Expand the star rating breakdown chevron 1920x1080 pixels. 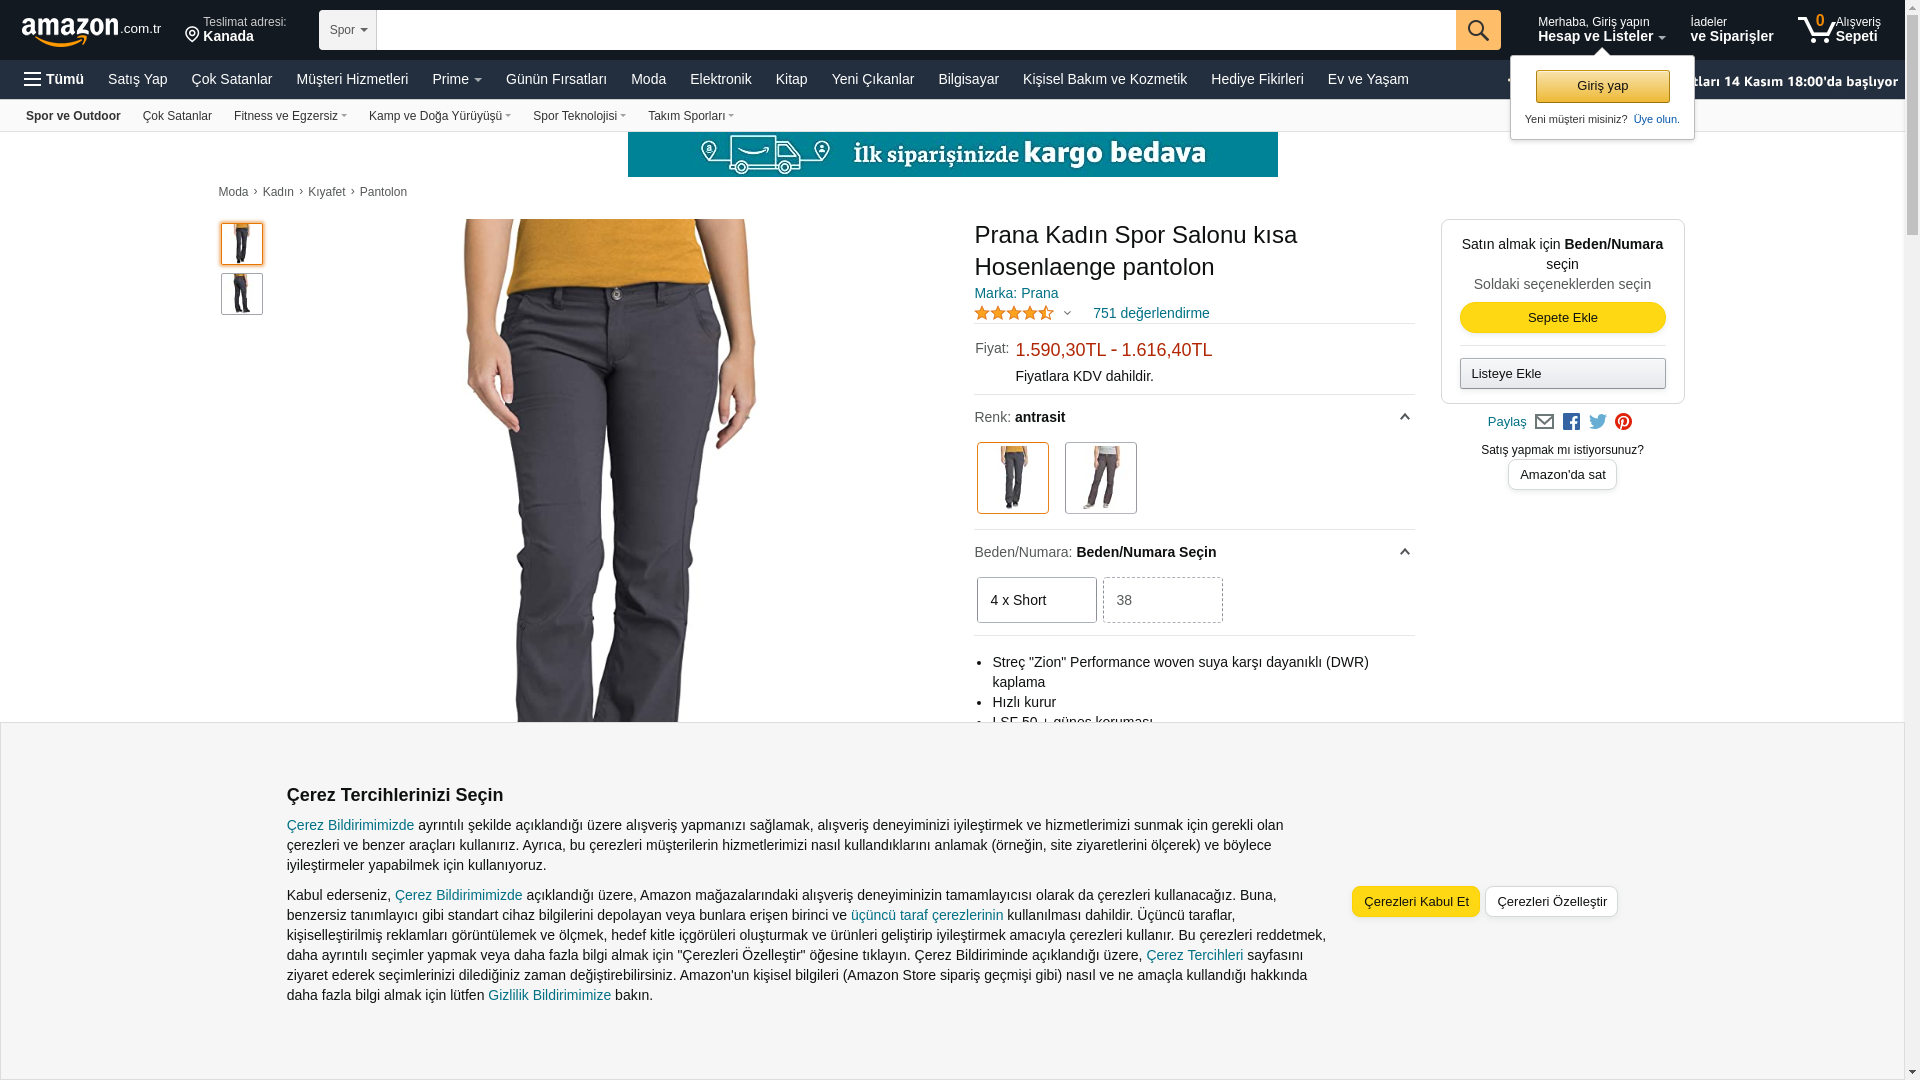coord(1067,314)
